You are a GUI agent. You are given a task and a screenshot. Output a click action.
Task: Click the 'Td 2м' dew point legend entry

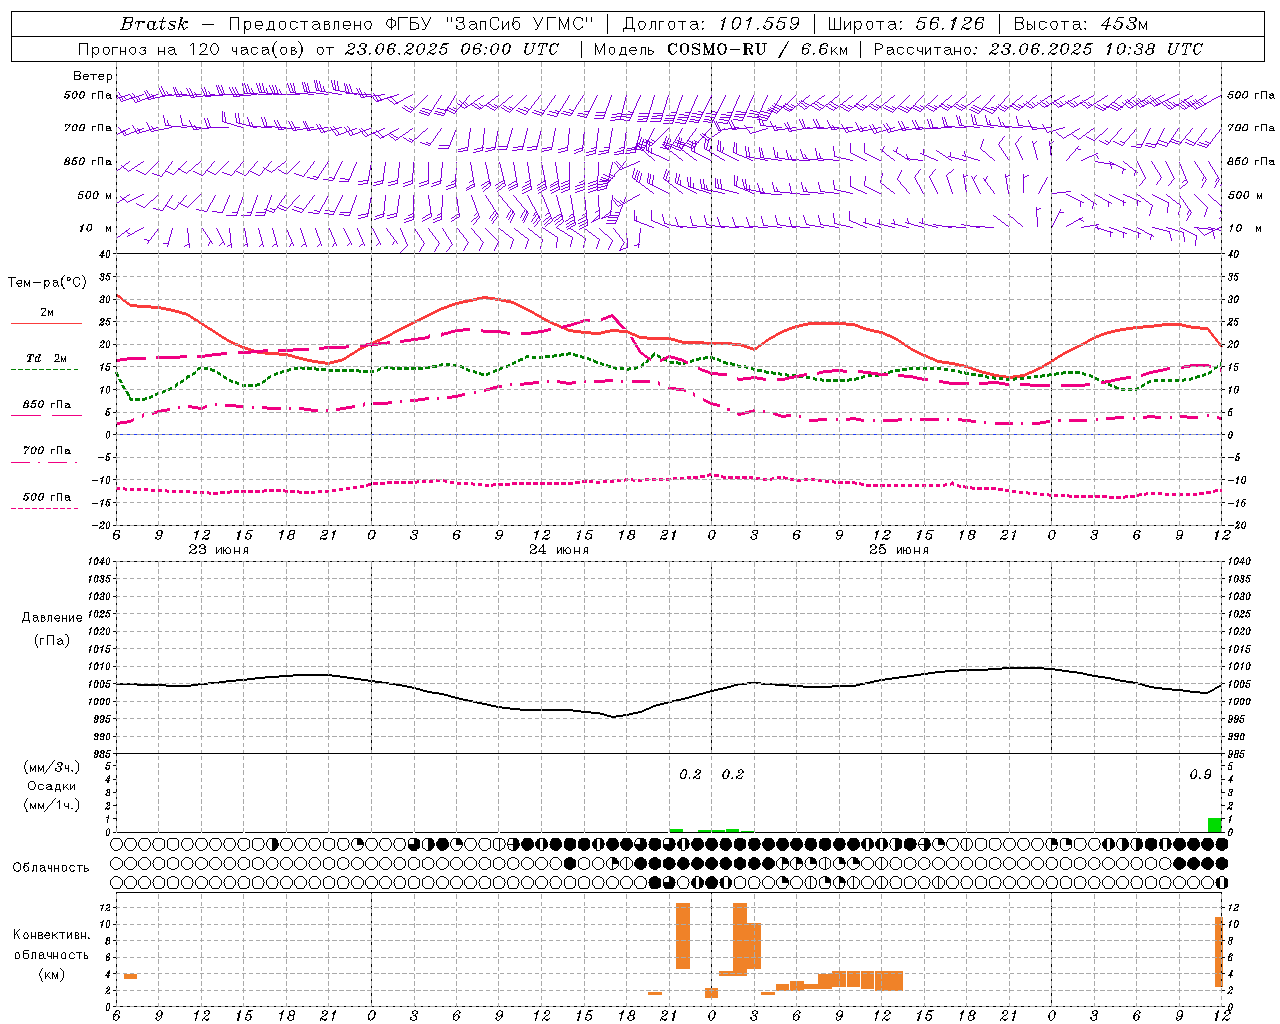(x=47, y=358)
